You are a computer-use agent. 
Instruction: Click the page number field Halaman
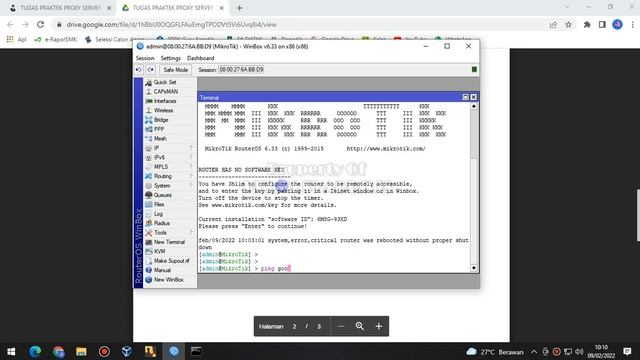294,326
